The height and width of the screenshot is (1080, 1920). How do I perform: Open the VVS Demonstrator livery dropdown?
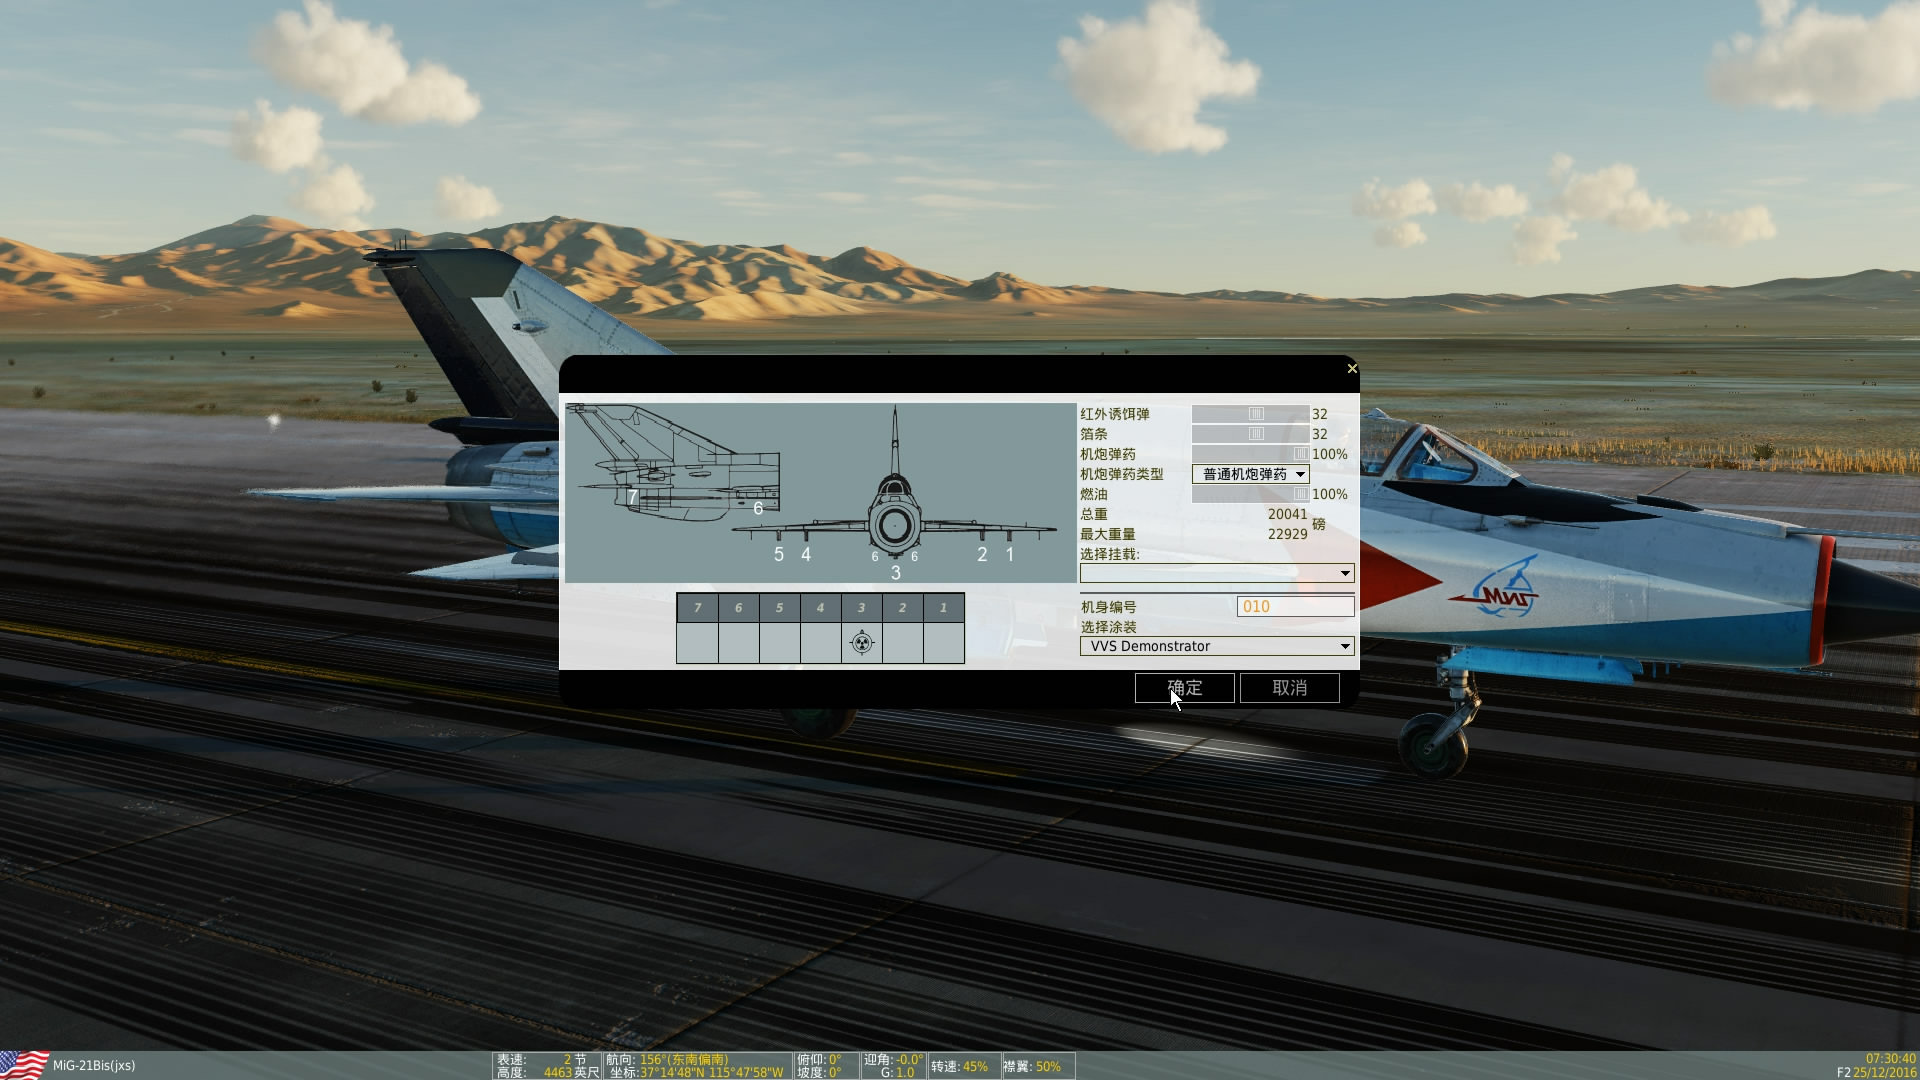[1216, 646]
